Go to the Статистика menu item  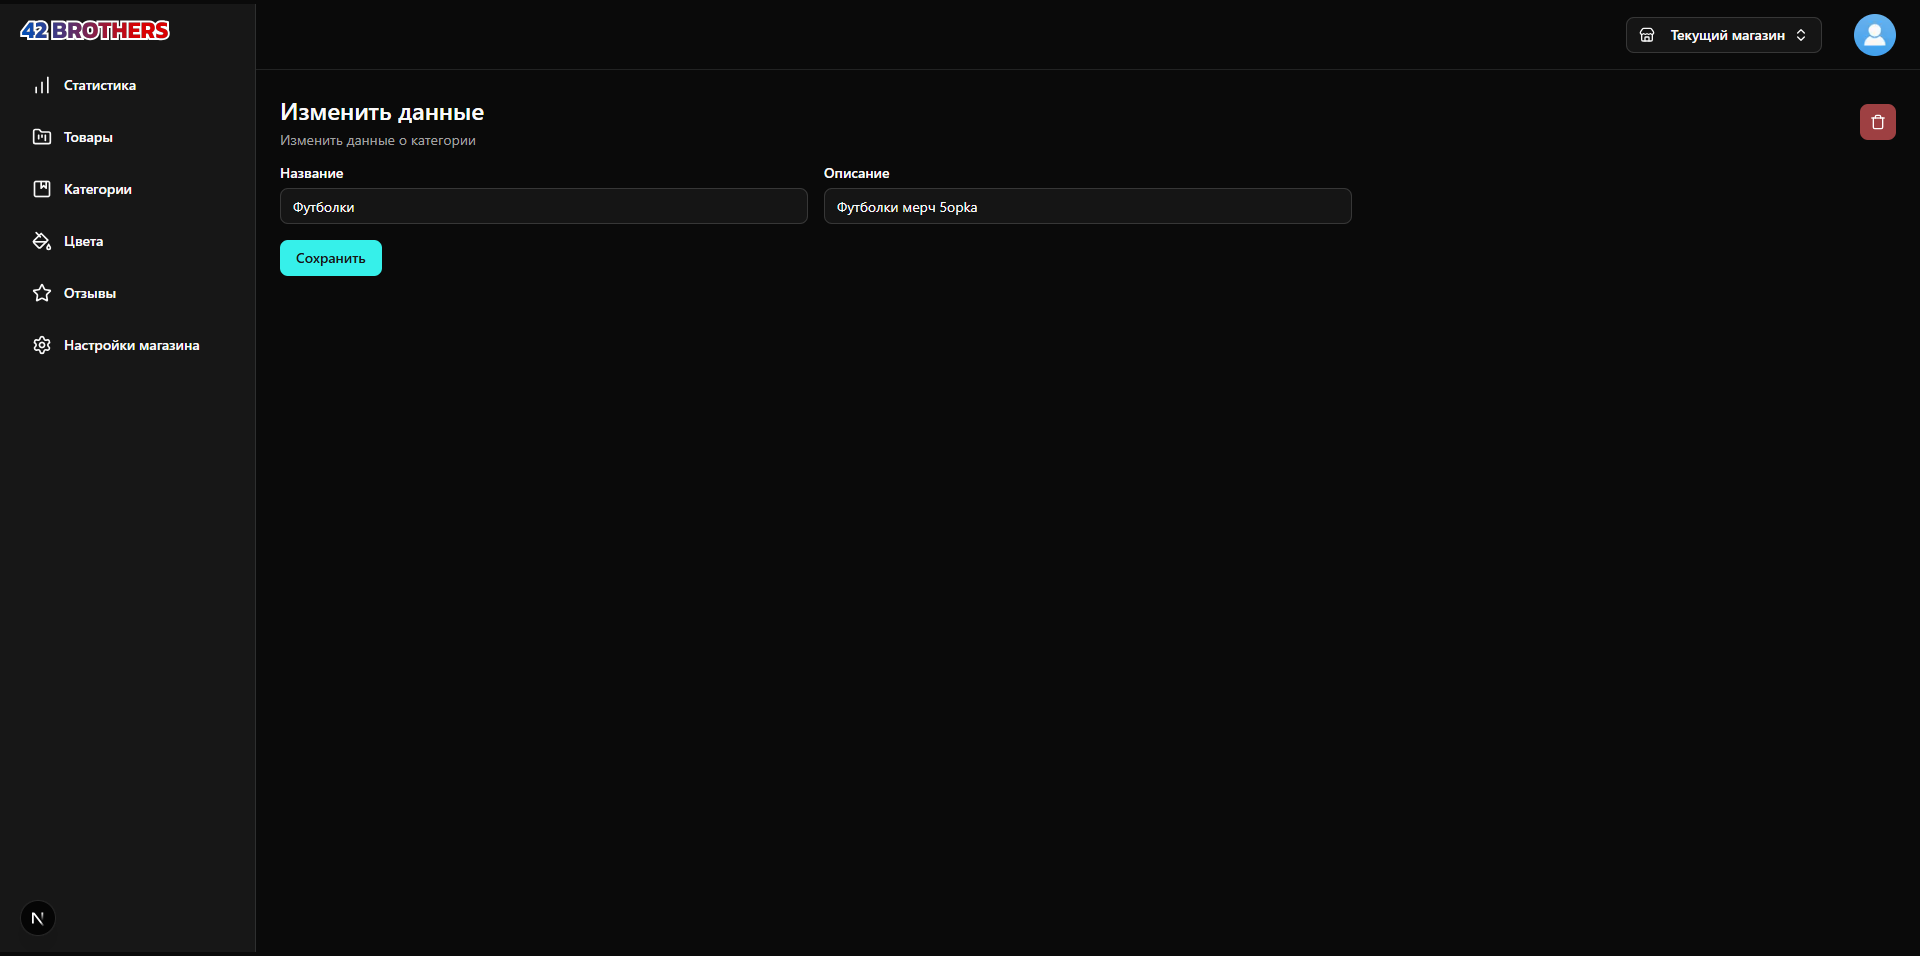(100, 86)
